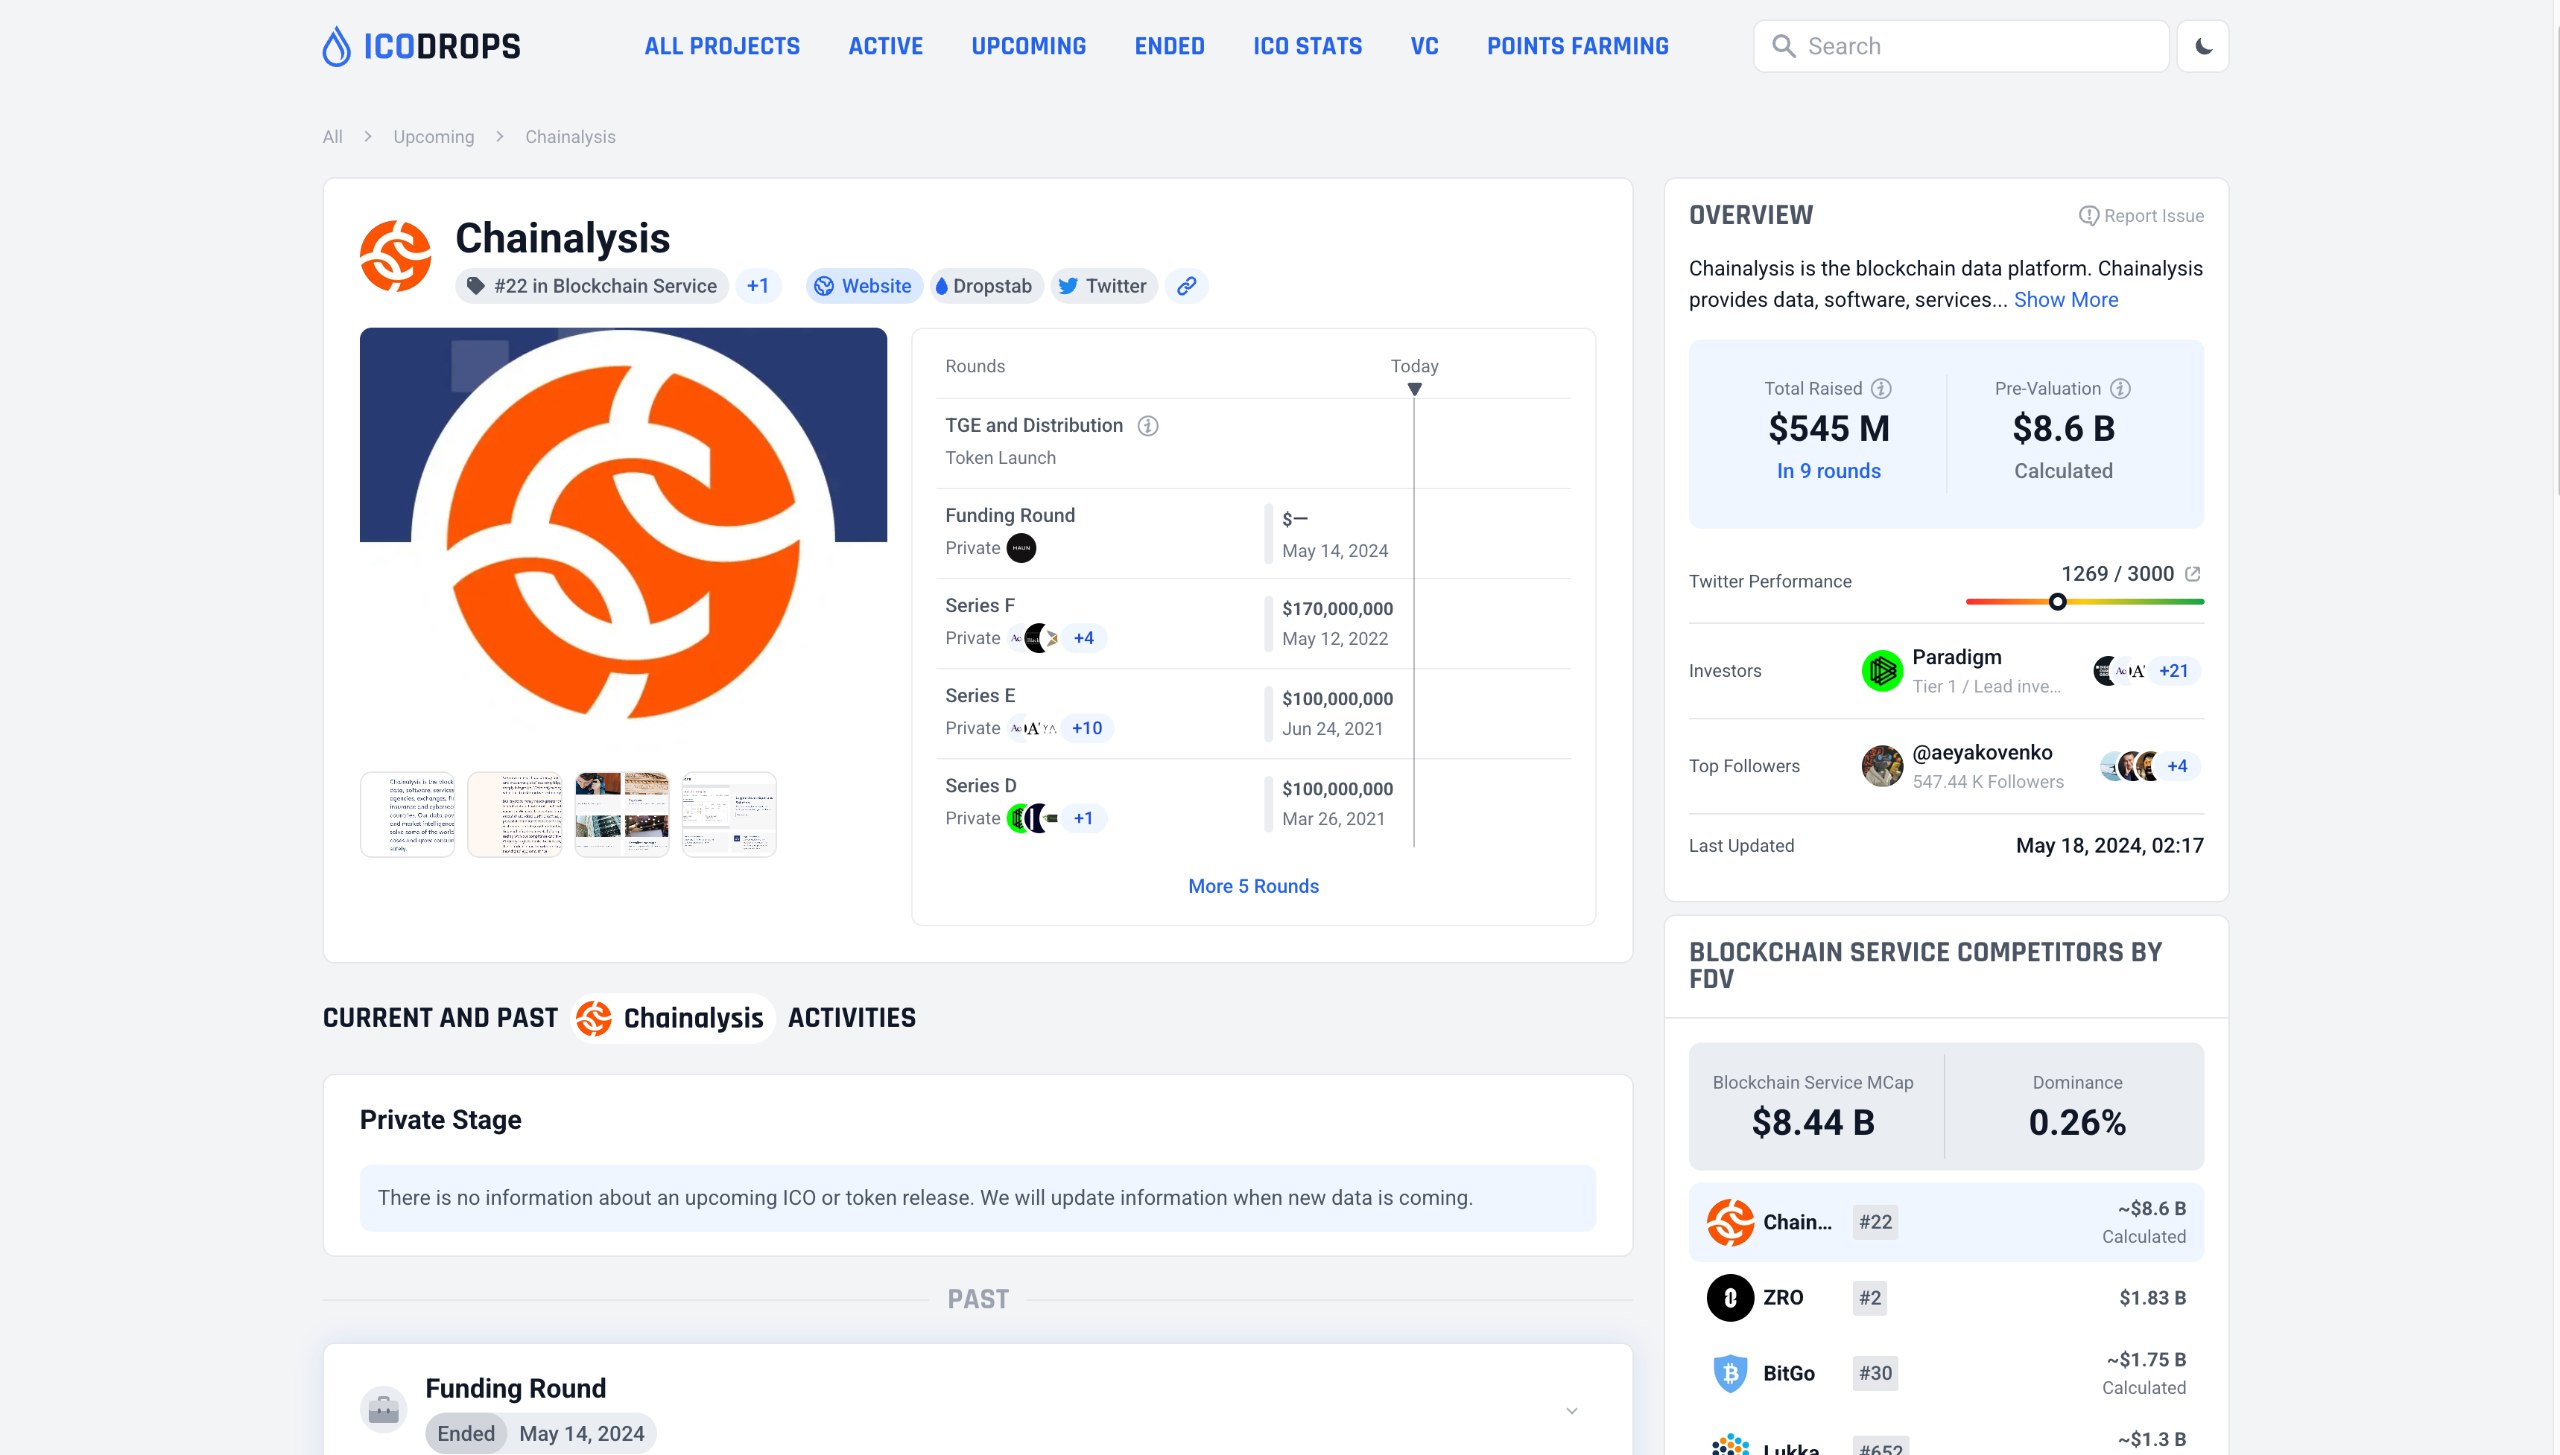Screen dimensions: 2560x1455
Task: Click the ICODROPS logo
Action: pyautogui.click(x=421, y=46)
